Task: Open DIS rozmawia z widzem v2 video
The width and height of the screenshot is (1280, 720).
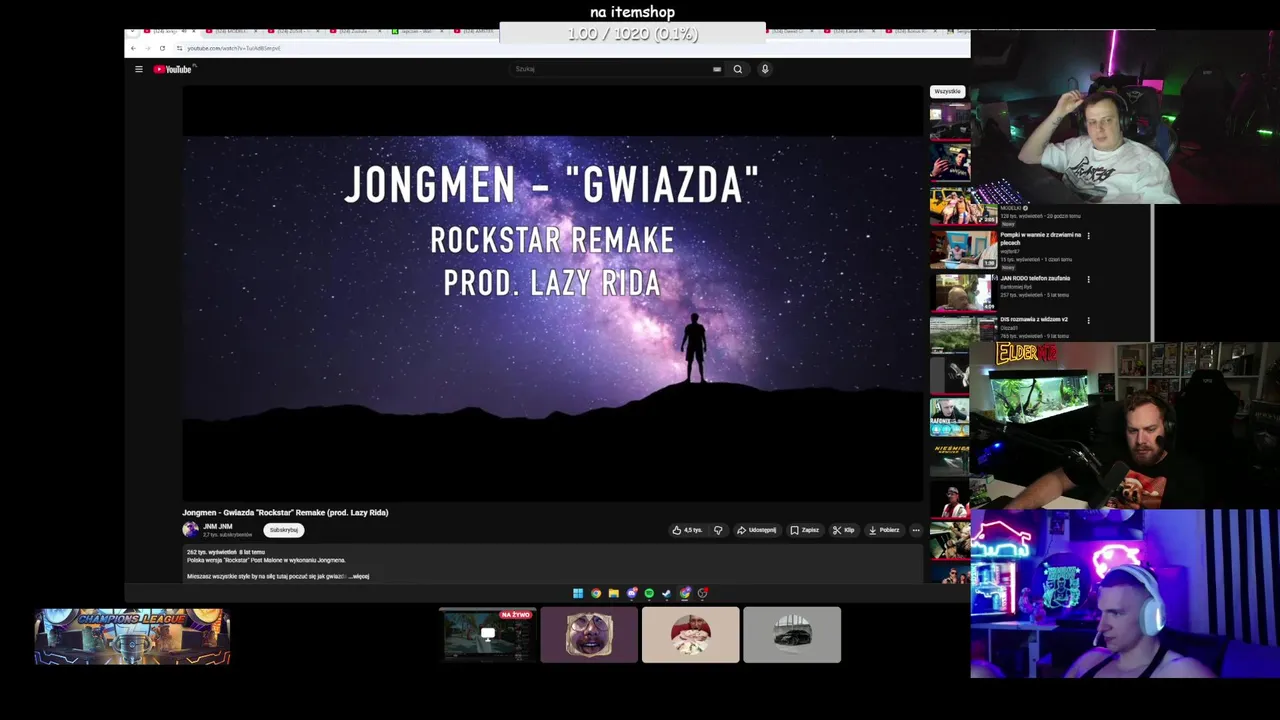Action: pos(1034,319)
